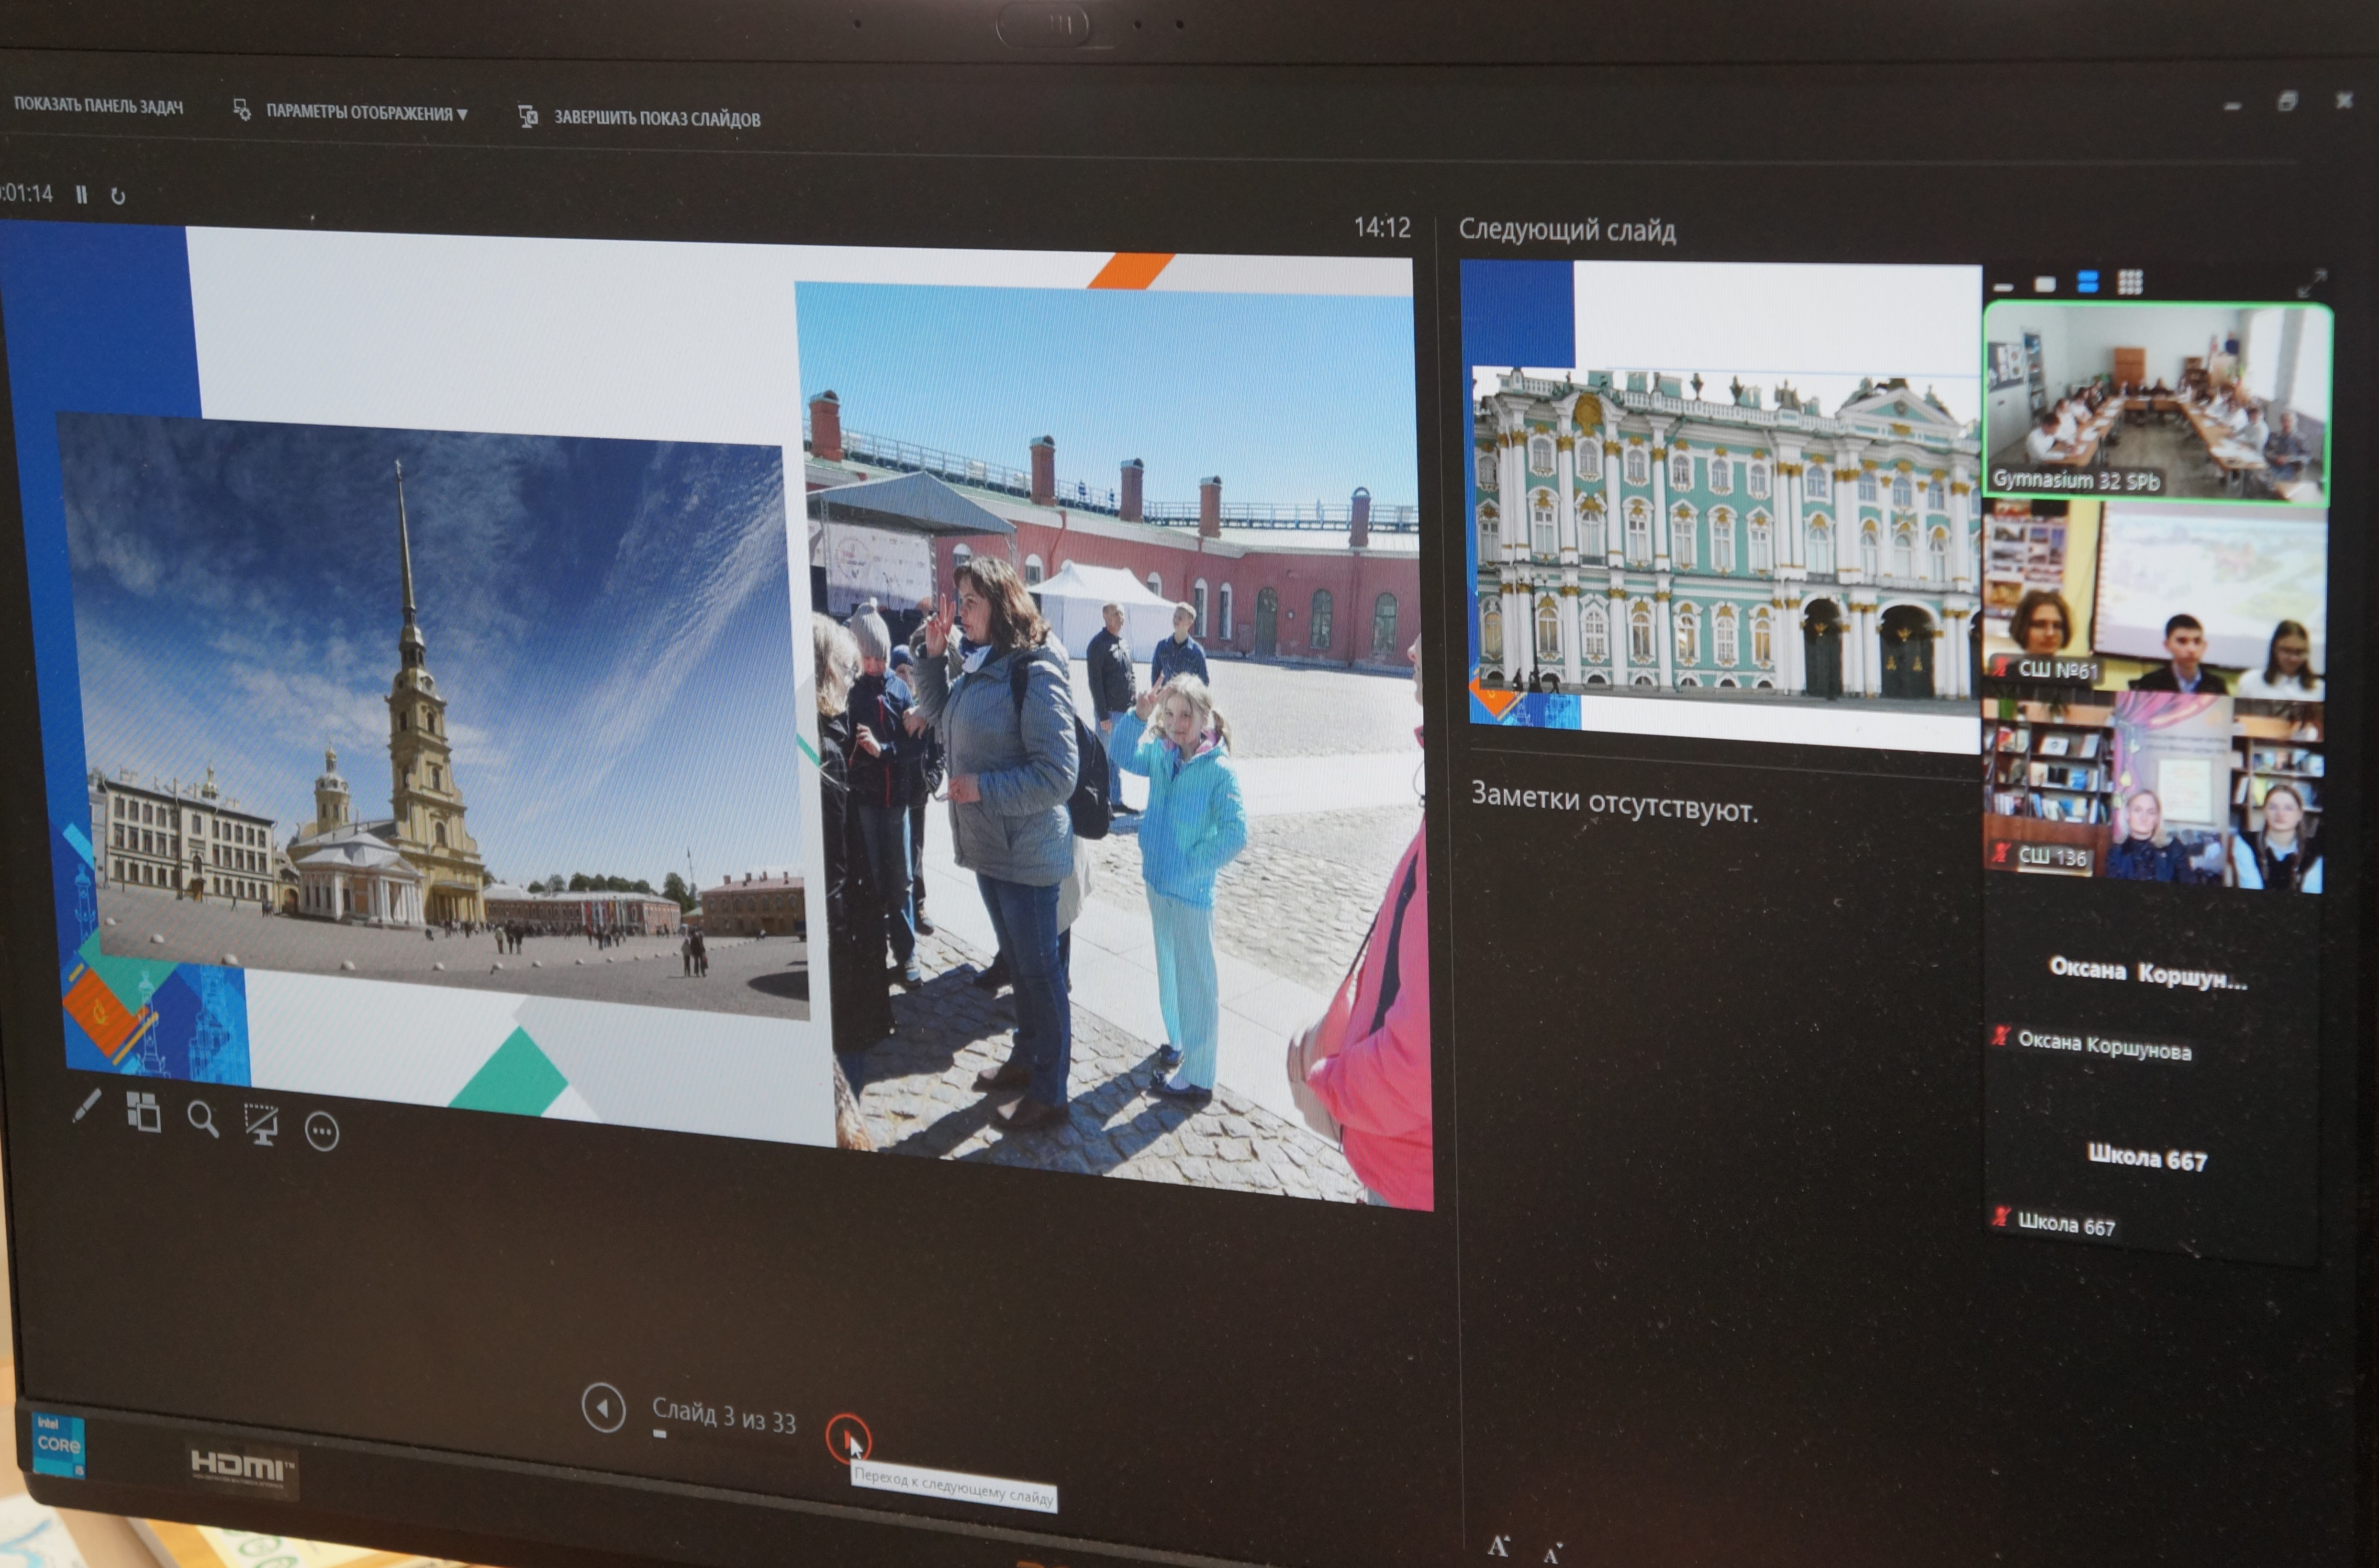The height and width of the screenshot is (1568, 2379).
Task: Activate the zoom into slide magnifier
Action: coord(203,1120)
